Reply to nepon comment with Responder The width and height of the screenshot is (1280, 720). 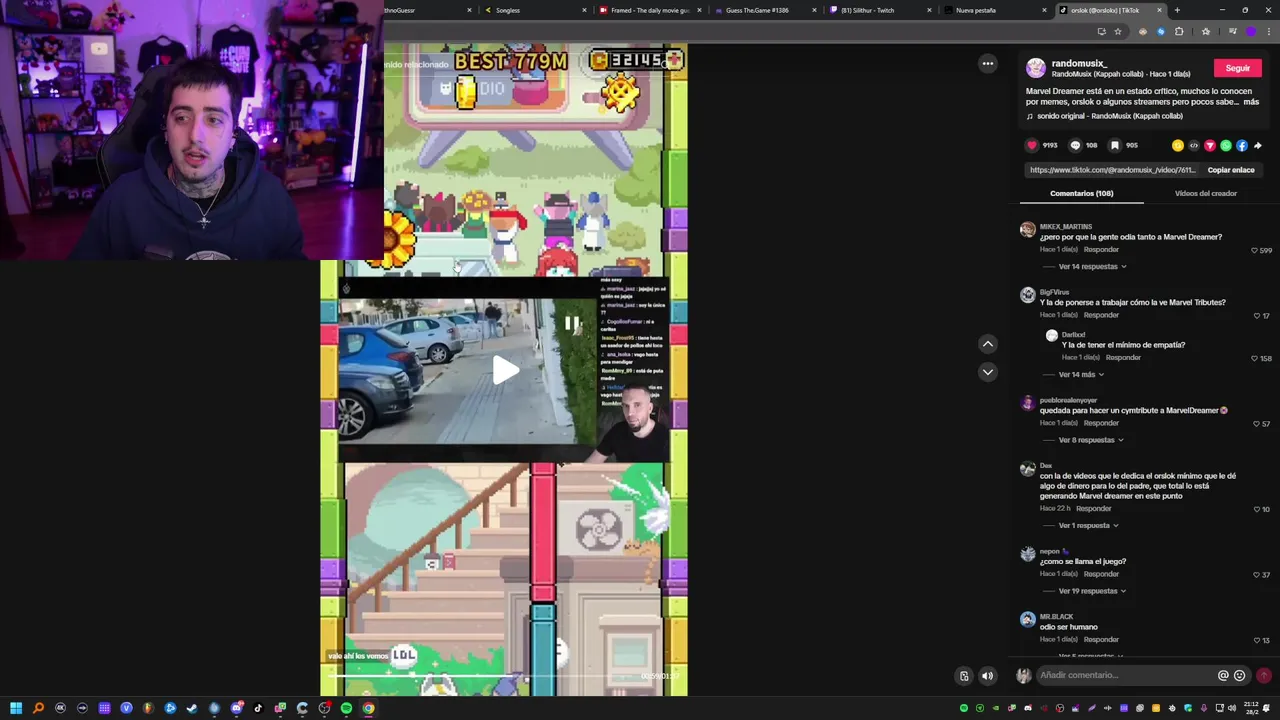click(x=1101, y=575)
